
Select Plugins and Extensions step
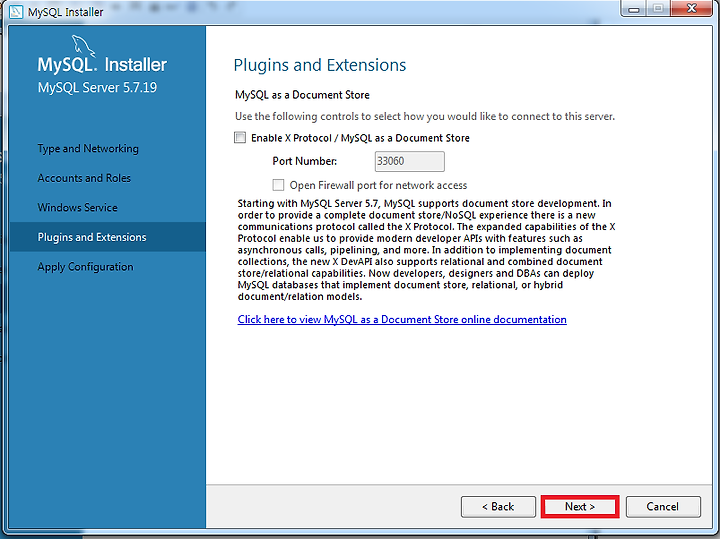click(107, 237)
